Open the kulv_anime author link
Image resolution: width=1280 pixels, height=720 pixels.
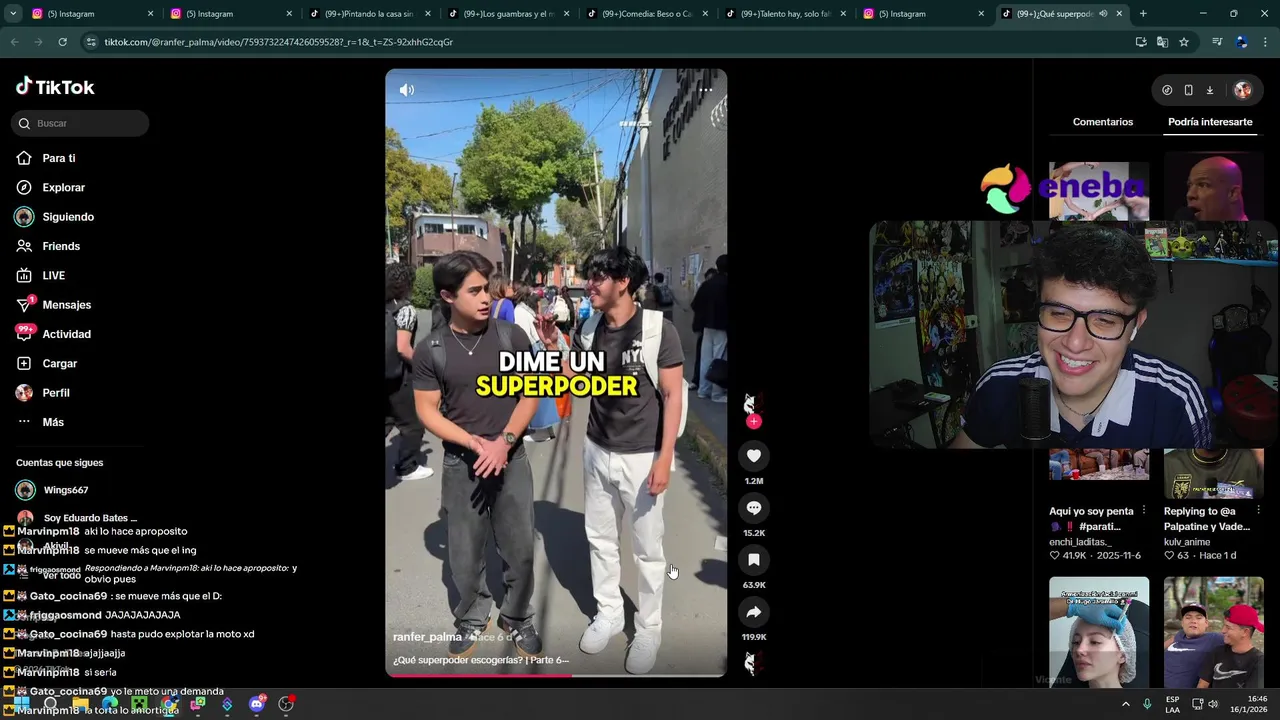[1187, 542]
